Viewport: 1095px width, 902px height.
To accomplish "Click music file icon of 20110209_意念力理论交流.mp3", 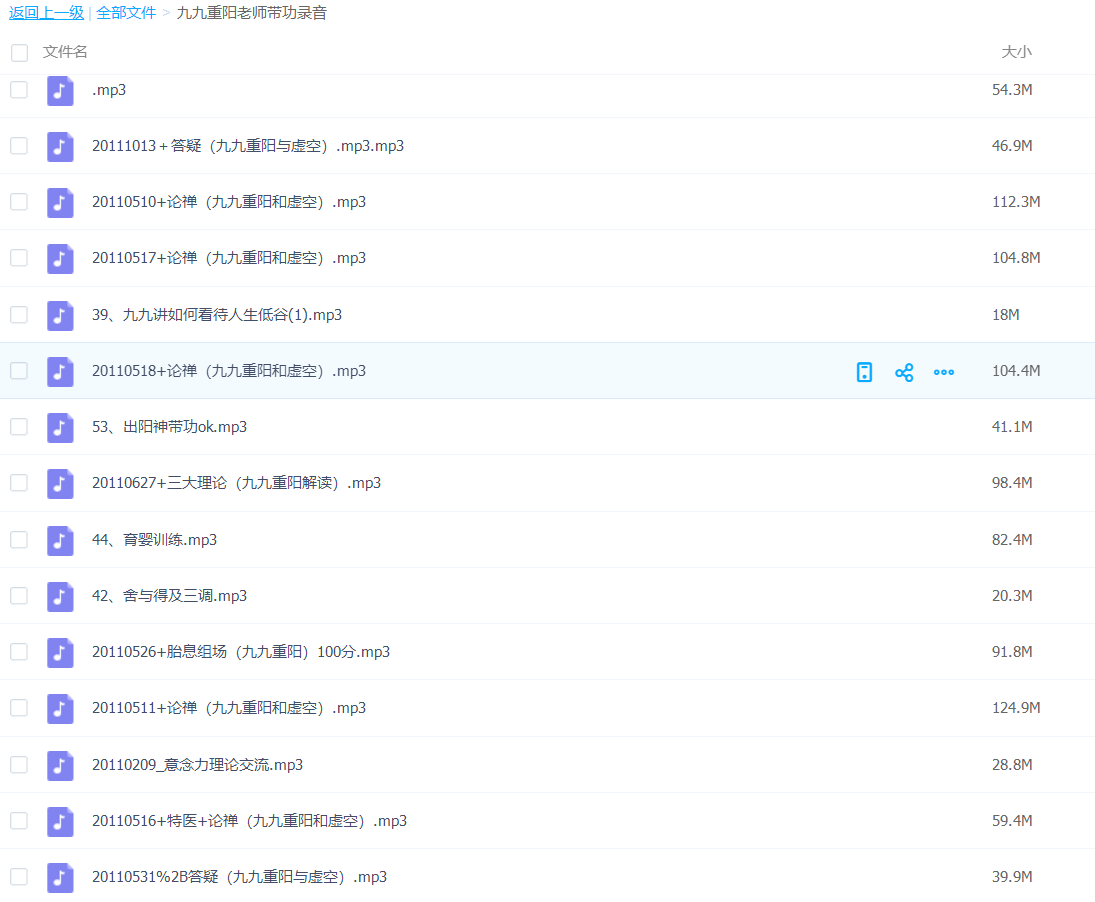I will click(60, 765).
